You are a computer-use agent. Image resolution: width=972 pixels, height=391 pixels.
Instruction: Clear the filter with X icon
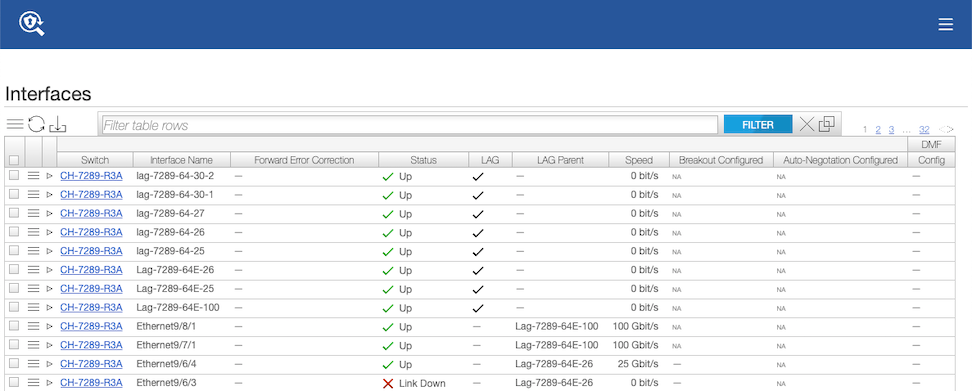tap(806, 124)
